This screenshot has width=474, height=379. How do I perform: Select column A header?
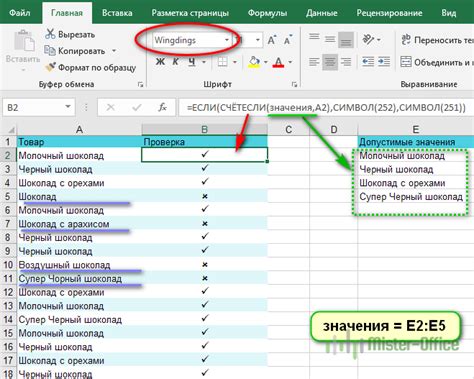(x=79, y=129)
